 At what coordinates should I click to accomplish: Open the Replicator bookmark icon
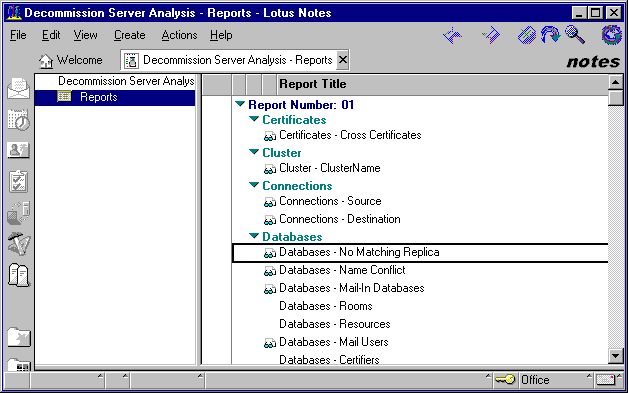18,213
